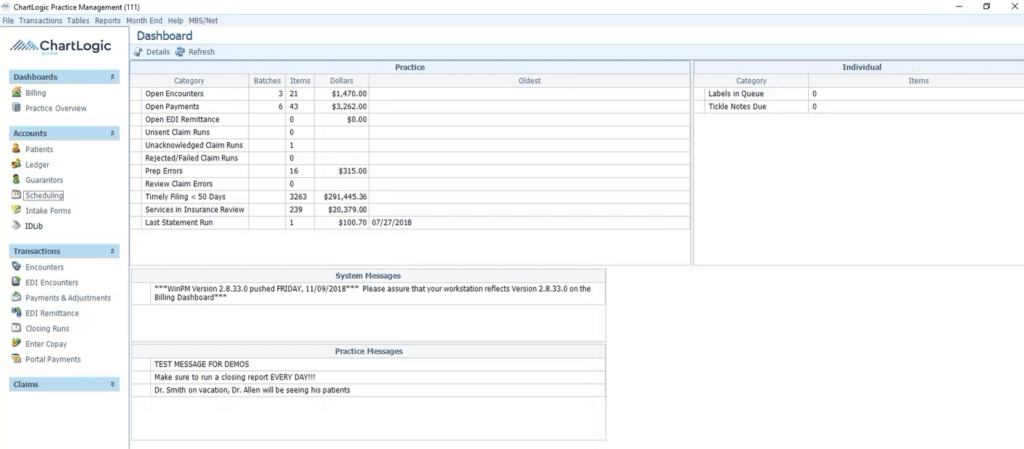Click the Practice Overview sidebar icon
This screenshot has height=449, width=1024.
coord(16,108)
